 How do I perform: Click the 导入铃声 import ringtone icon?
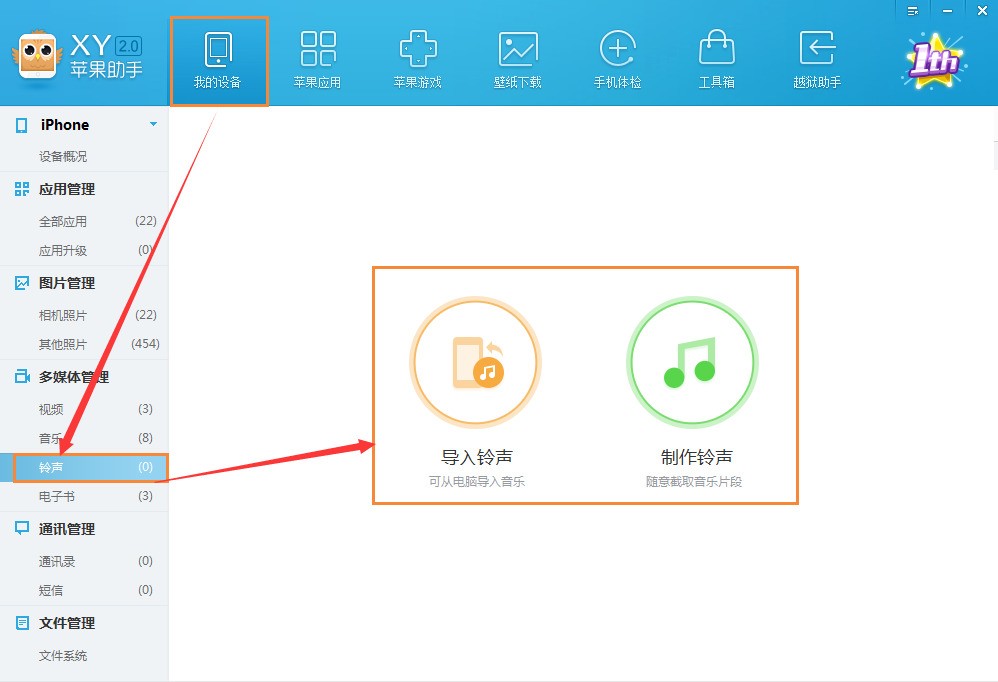click(475, 362)
